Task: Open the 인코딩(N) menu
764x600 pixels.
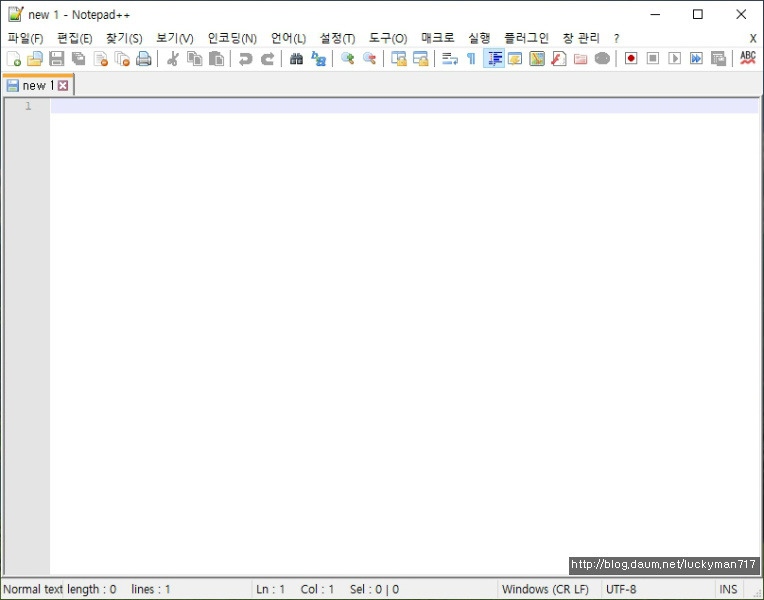Action: point(232,38)
